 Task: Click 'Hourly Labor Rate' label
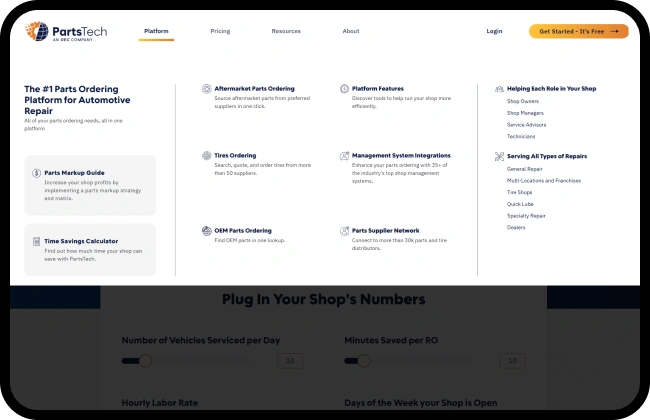(160, 403)
